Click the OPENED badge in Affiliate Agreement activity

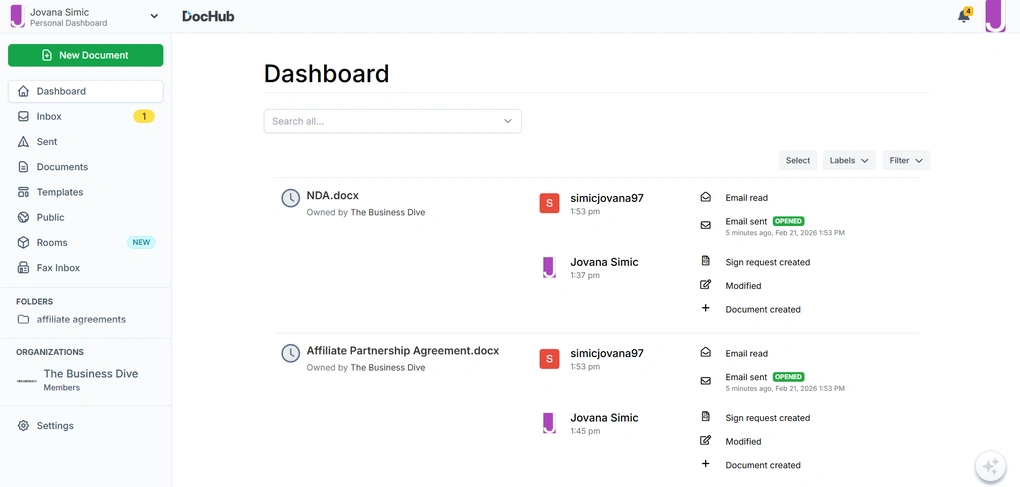pos(788,376)
